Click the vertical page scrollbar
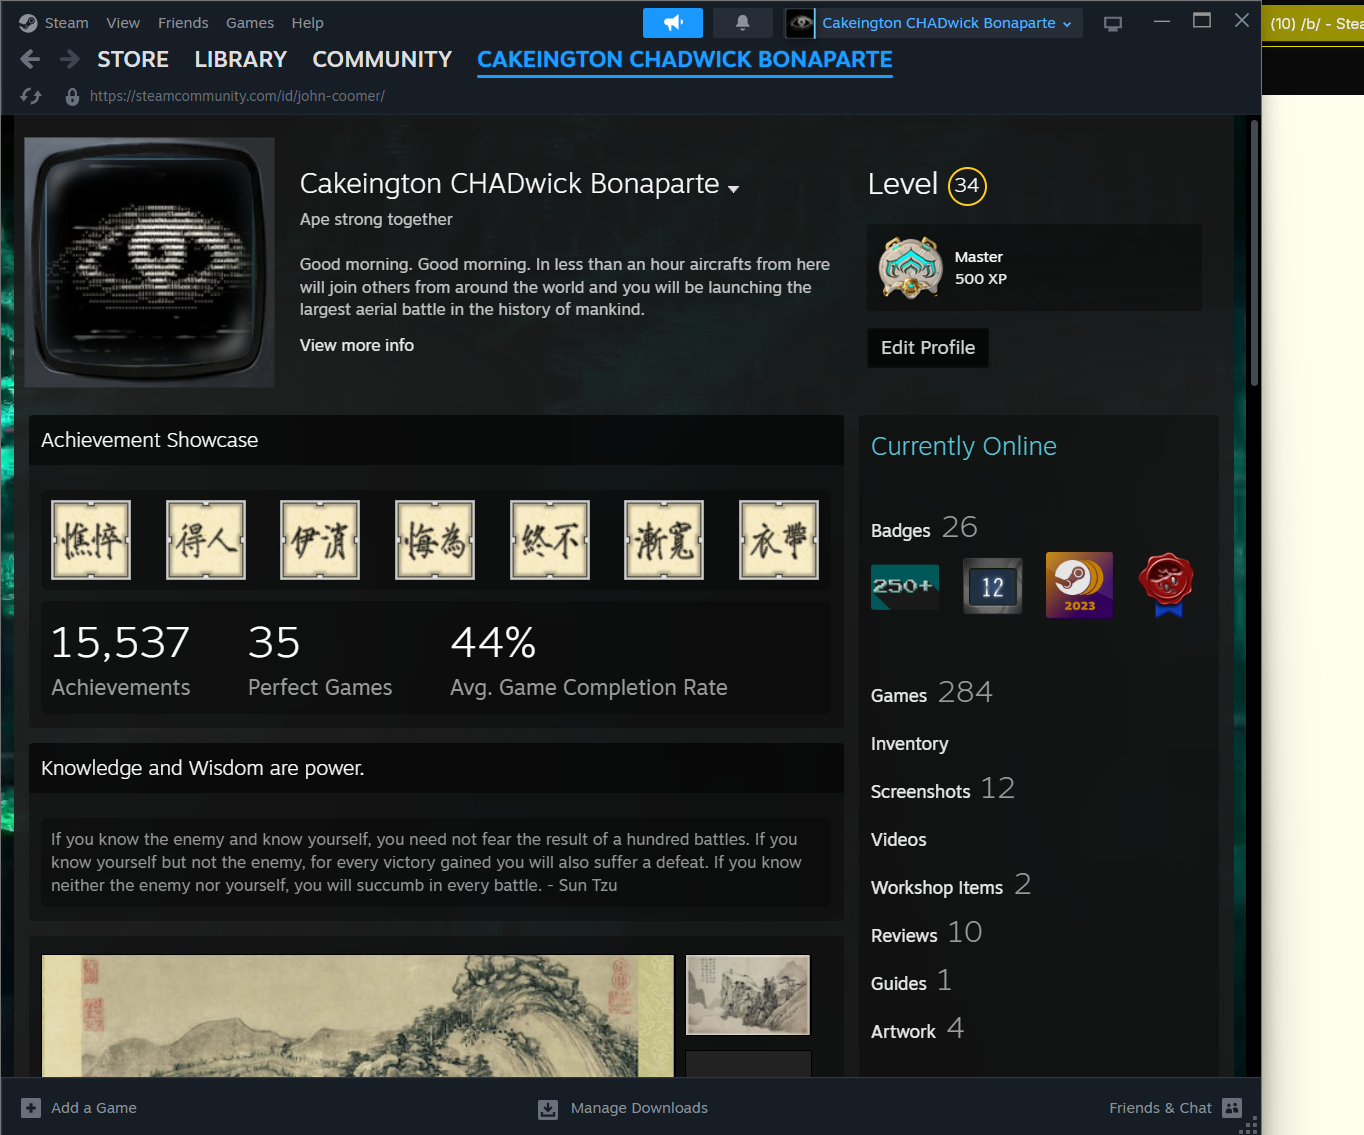1364x1135 pixels. (x=1254, y=253)
